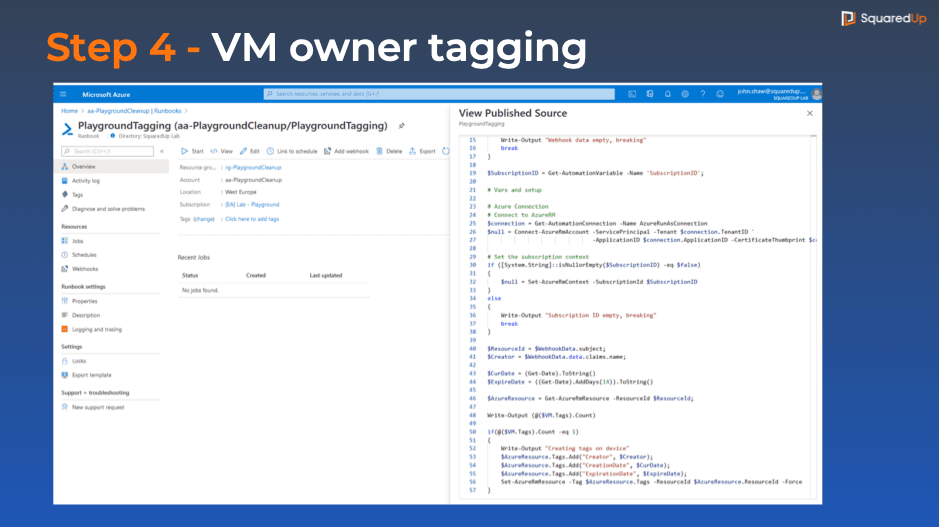Viewport: 939px width, 527px height.
Task: Click the Created column header
Action: pyautogui.click(x=256, y=275)
